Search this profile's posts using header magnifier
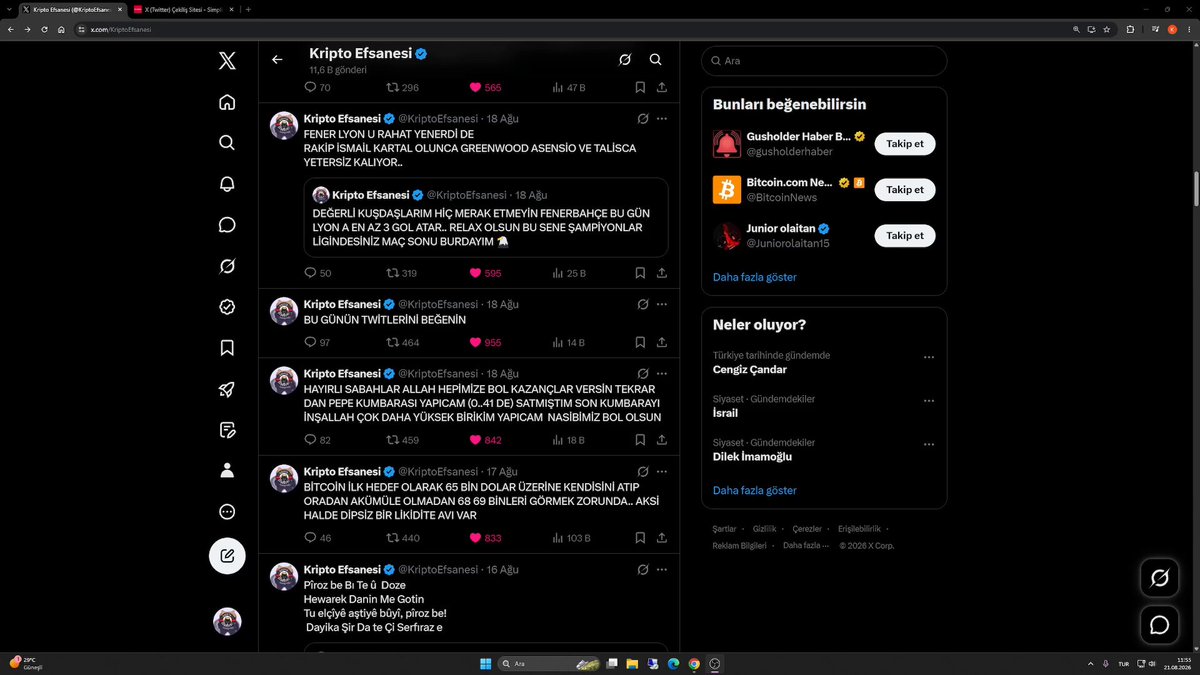 click(x=656, y=60)
